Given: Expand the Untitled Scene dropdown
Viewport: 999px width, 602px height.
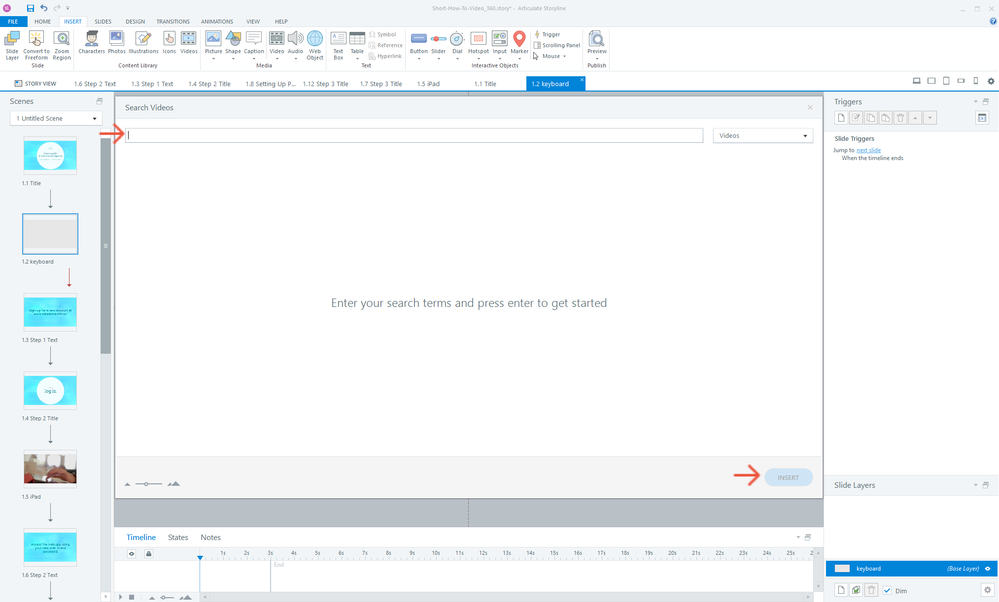Looking at the screenshot, I should 56,119.
